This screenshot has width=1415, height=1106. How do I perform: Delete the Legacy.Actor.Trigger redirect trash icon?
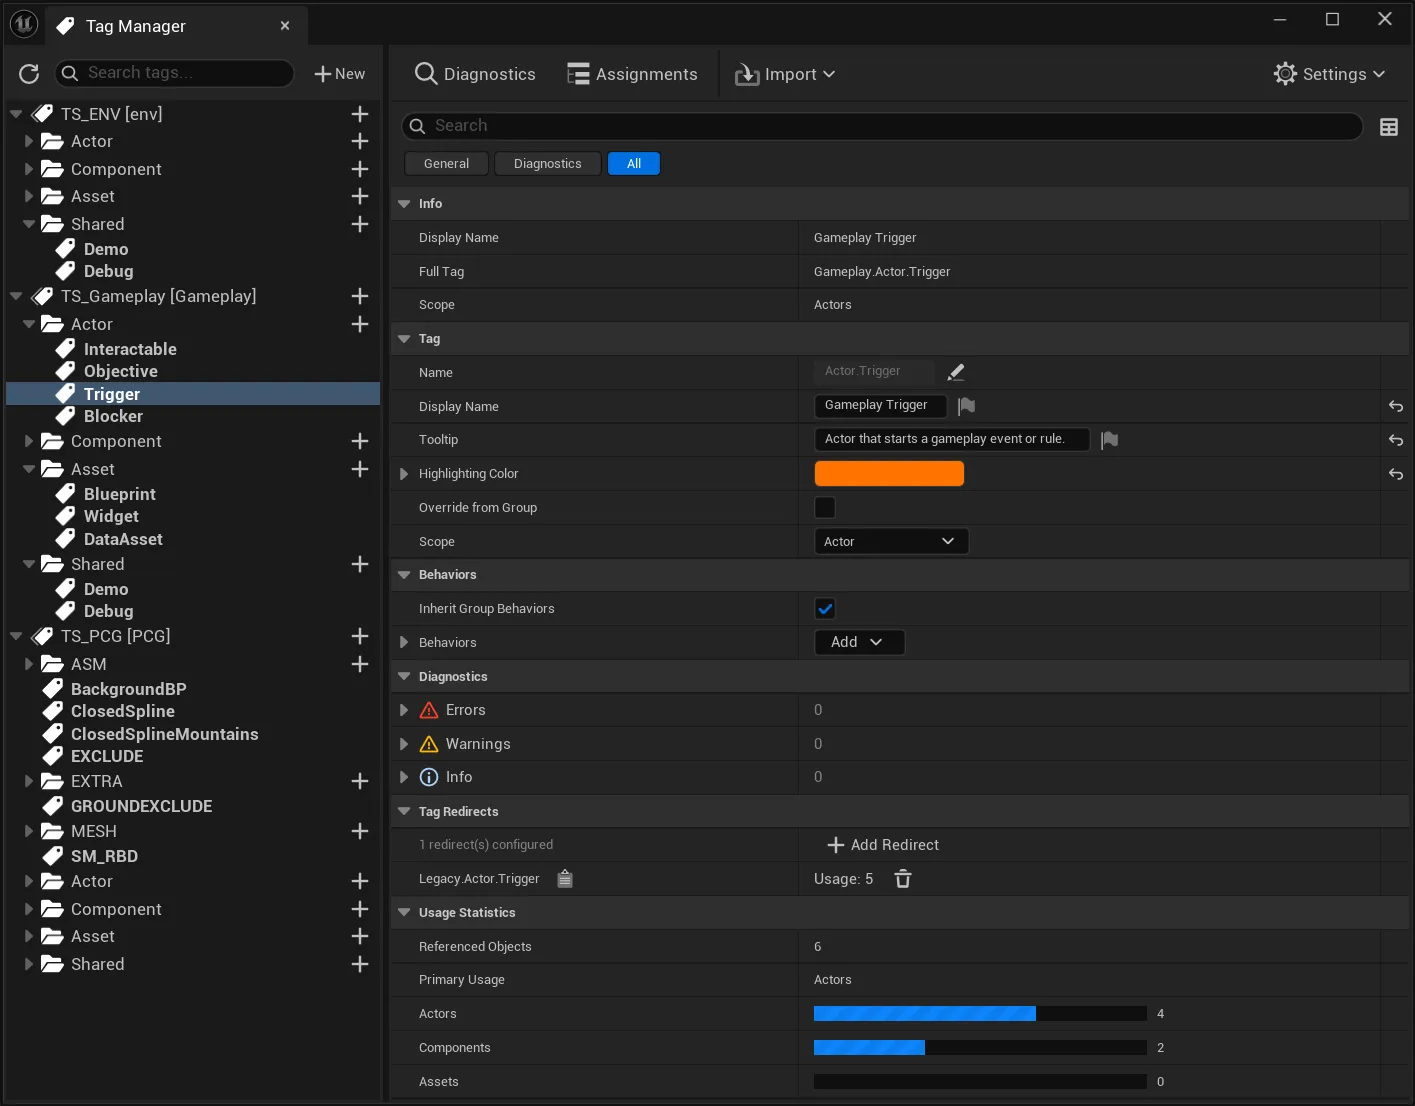tap(903, 879)
